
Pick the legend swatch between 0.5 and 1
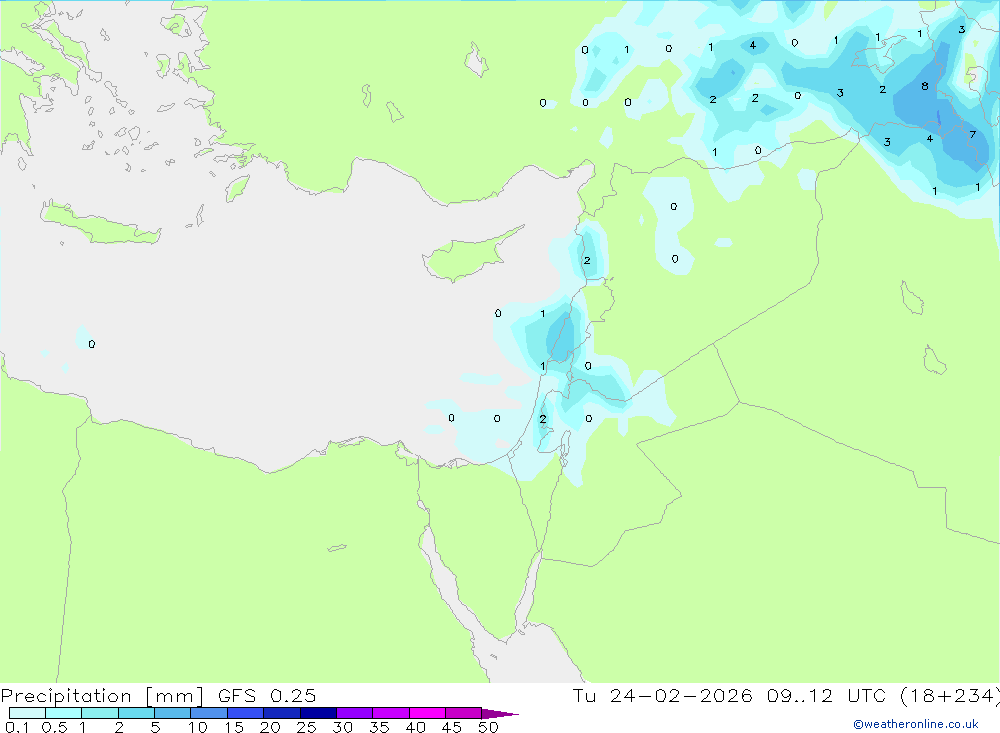click(x=63, y=713)
